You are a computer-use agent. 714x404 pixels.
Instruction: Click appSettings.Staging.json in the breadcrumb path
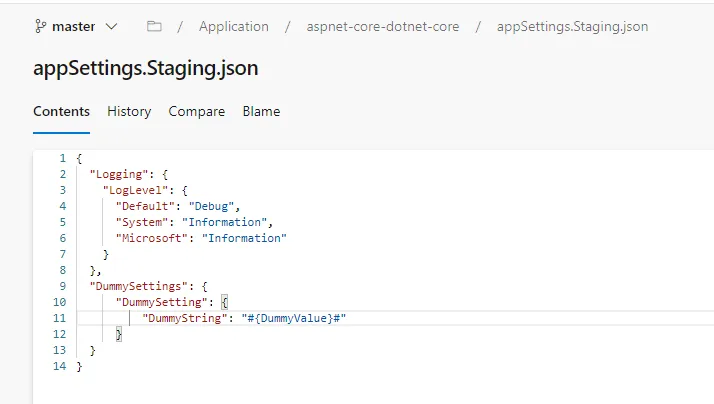tap(572, 26)
